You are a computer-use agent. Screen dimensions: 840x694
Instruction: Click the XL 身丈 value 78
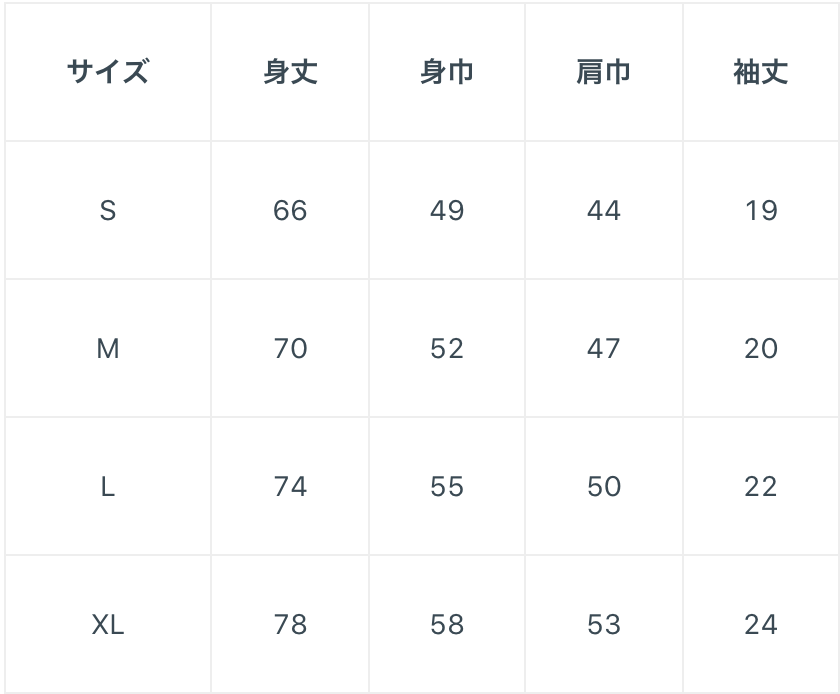coord(290,624)
